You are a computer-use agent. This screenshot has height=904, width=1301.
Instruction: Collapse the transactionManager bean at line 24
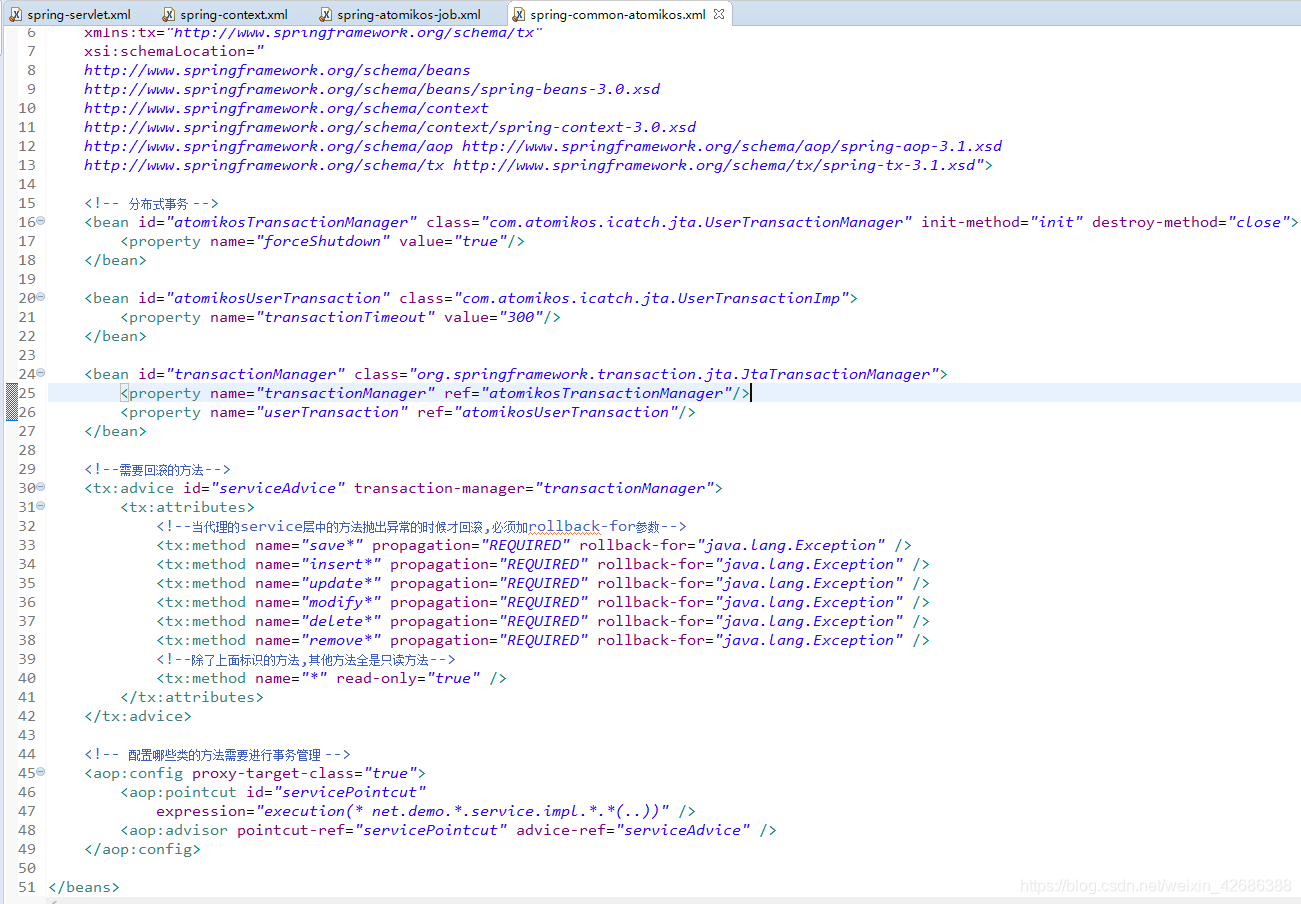click(41, 374)
